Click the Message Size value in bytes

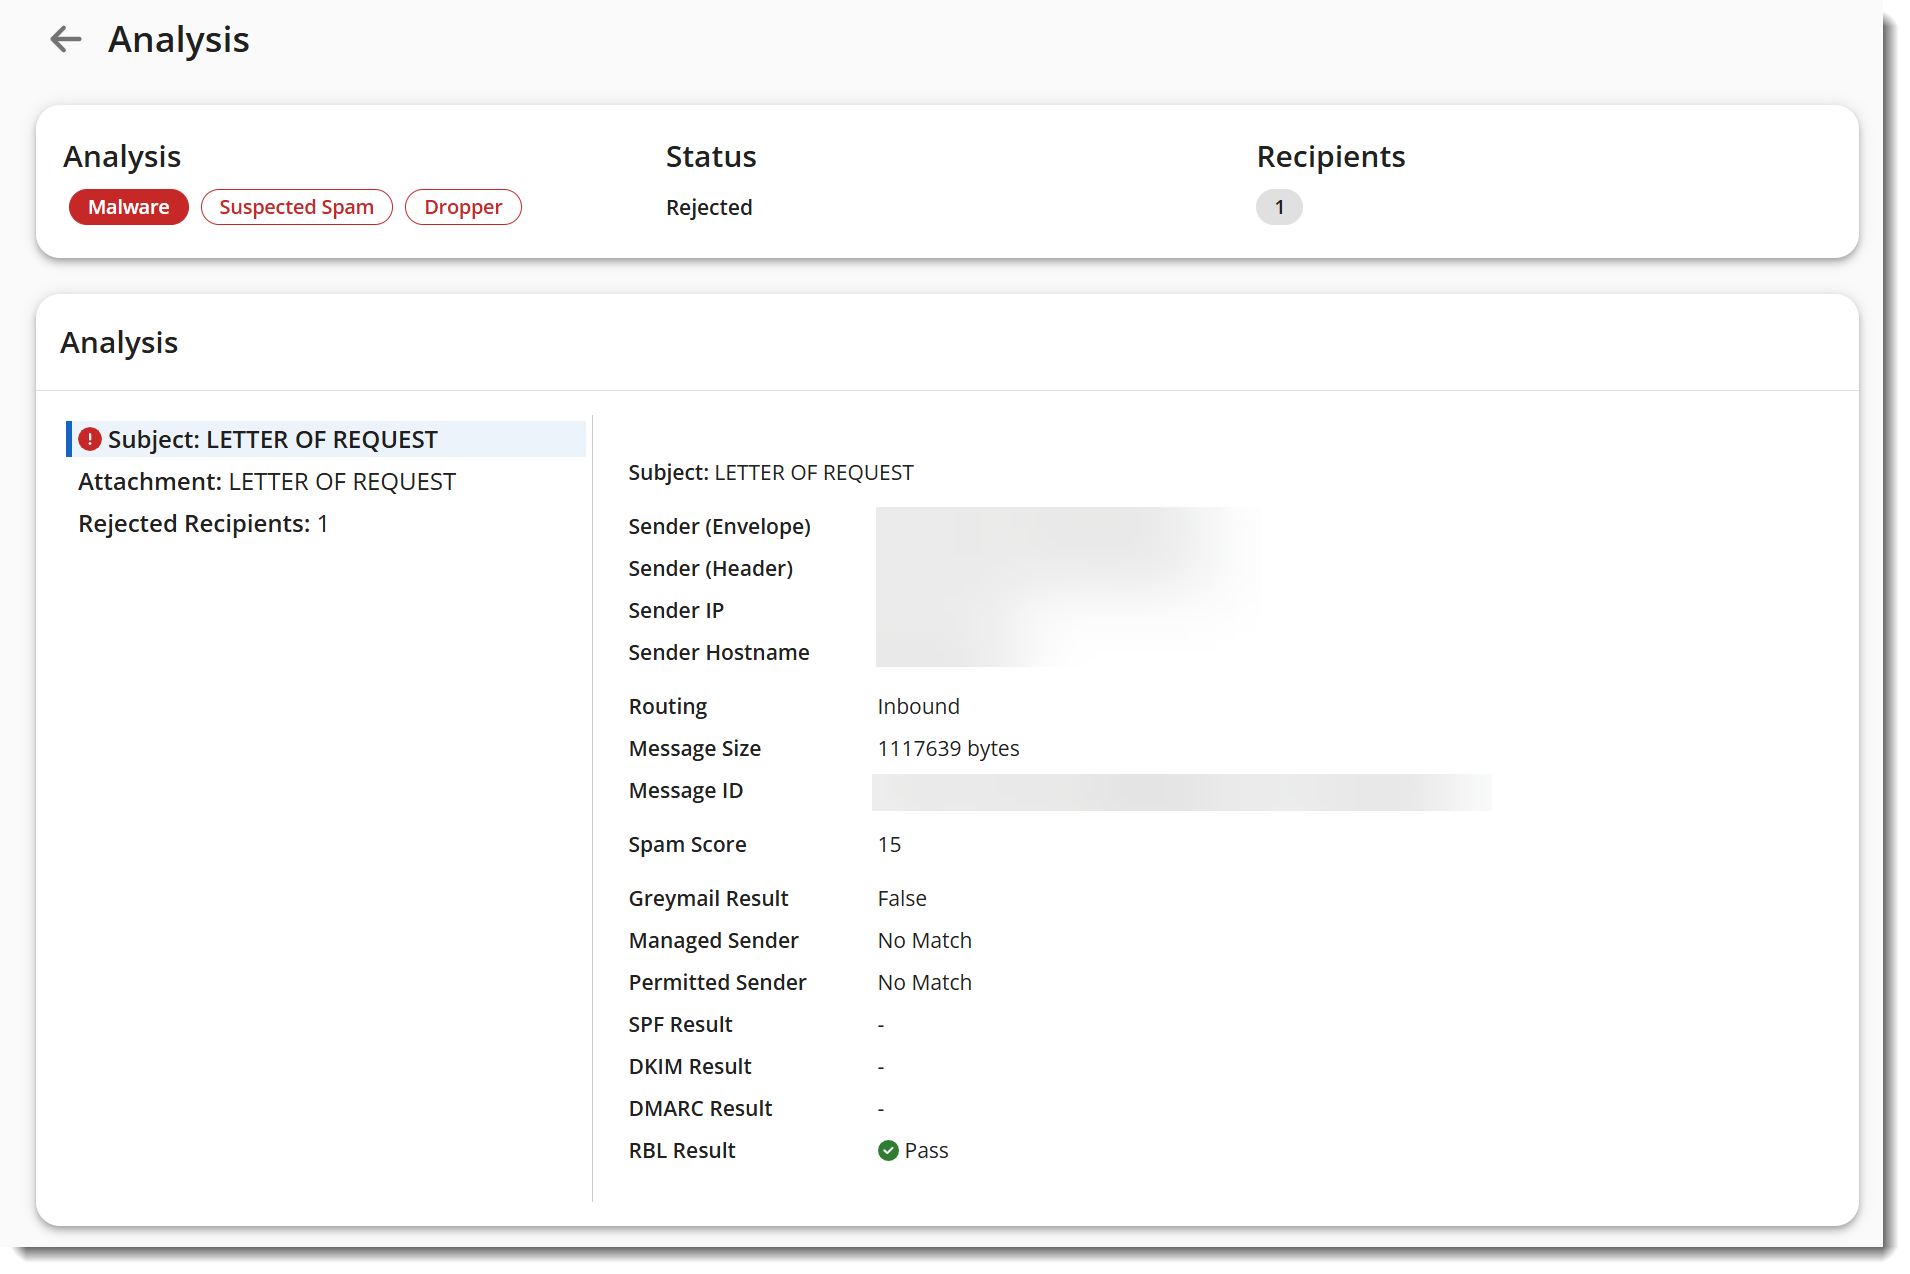[948, 749]
